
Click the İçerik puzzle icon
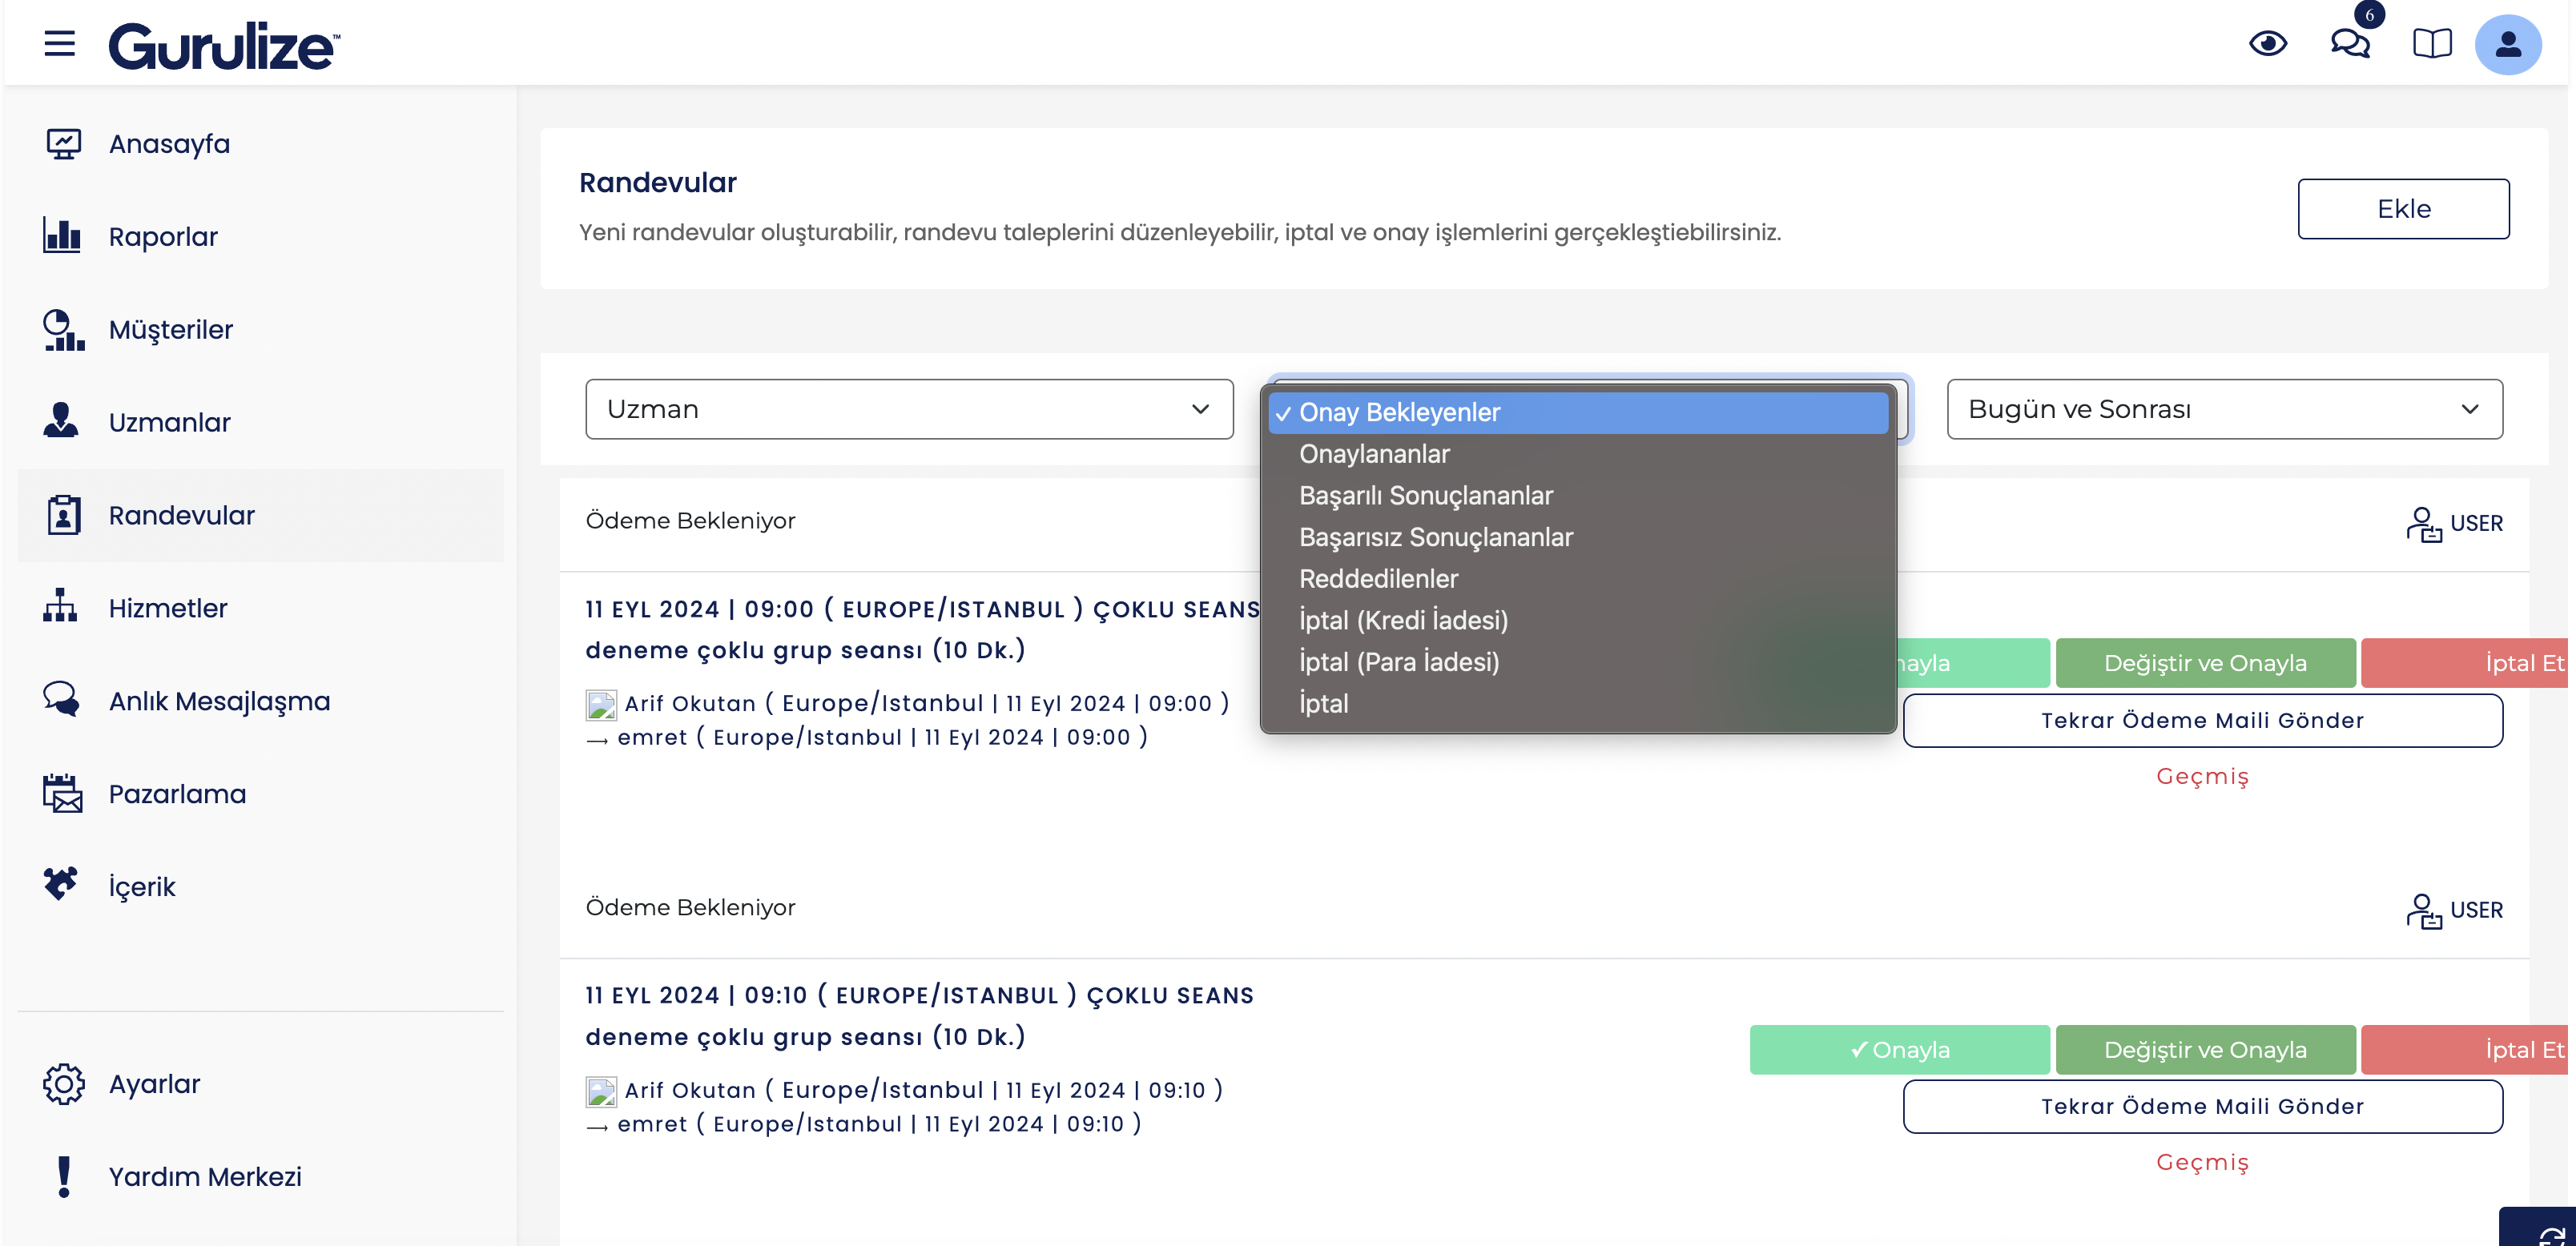tap(61, 885)
